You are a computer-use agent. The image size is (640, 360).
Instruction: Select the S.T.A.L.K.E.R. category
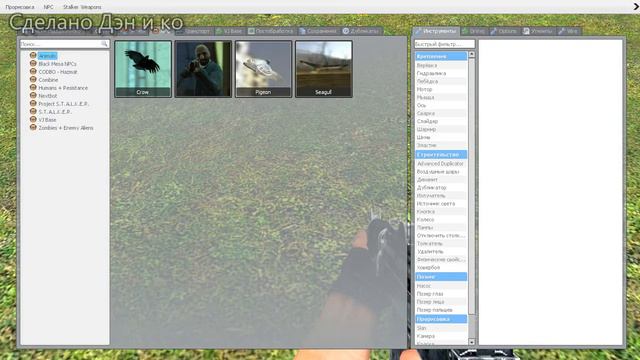55,112
